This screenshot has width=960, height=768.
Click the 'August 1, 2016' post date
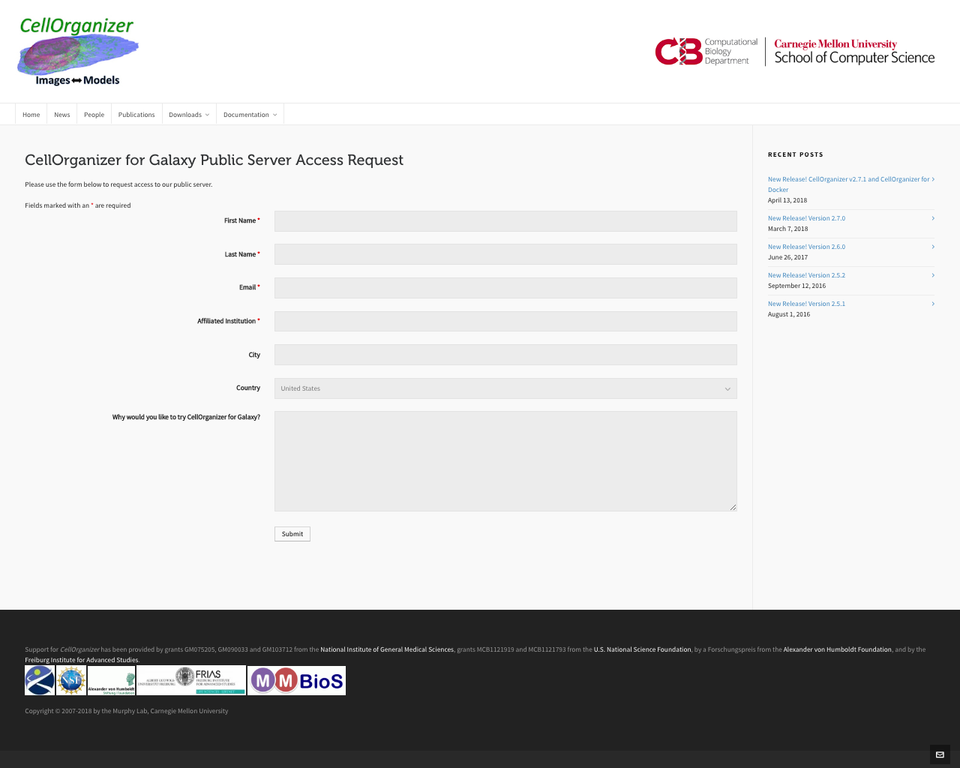[789, 314]
